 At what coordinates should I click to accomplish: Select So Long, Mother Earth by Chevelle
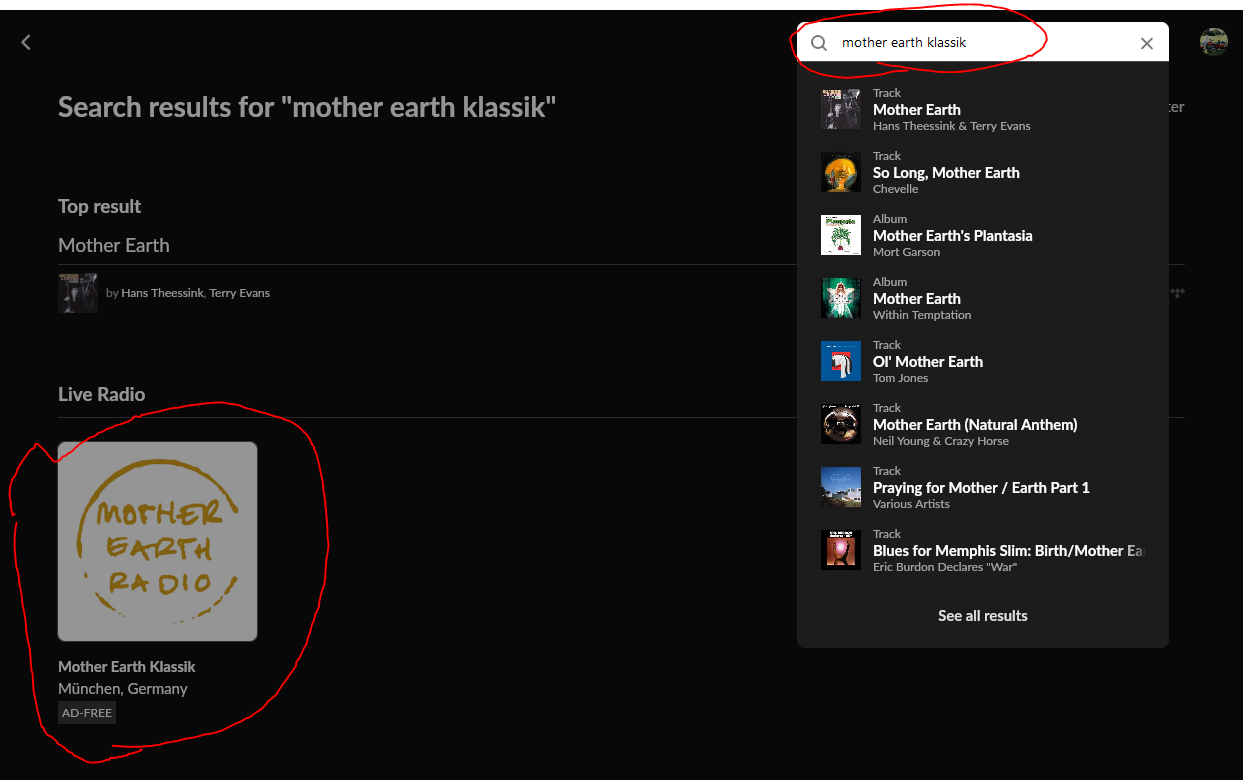pos(945,173)
